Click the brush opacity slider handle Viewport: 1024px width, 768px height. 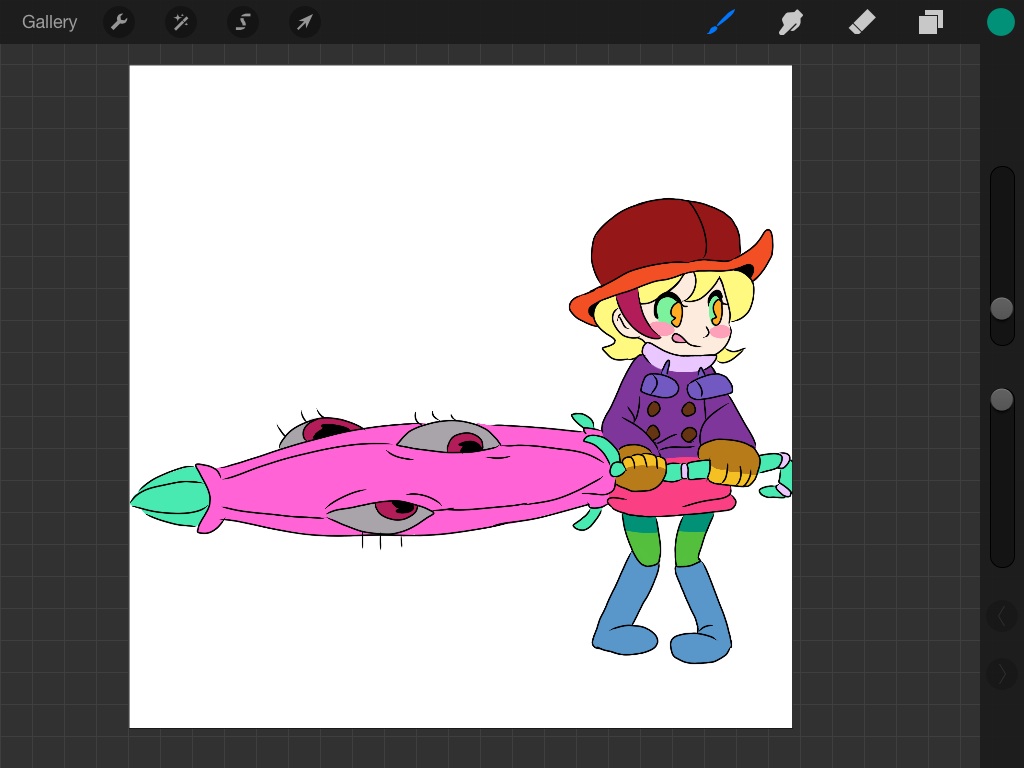[1001, 400]
